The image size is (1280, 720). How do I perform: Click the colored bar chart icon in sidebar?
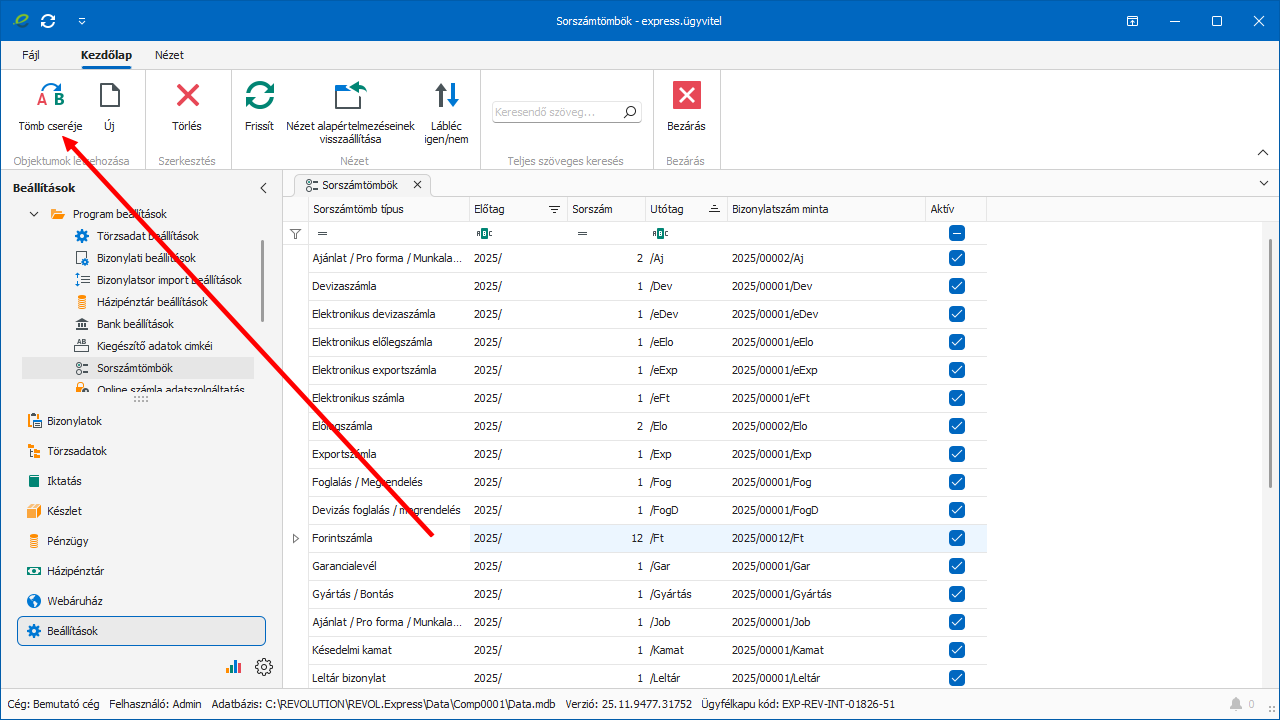(x=234, y=667)
